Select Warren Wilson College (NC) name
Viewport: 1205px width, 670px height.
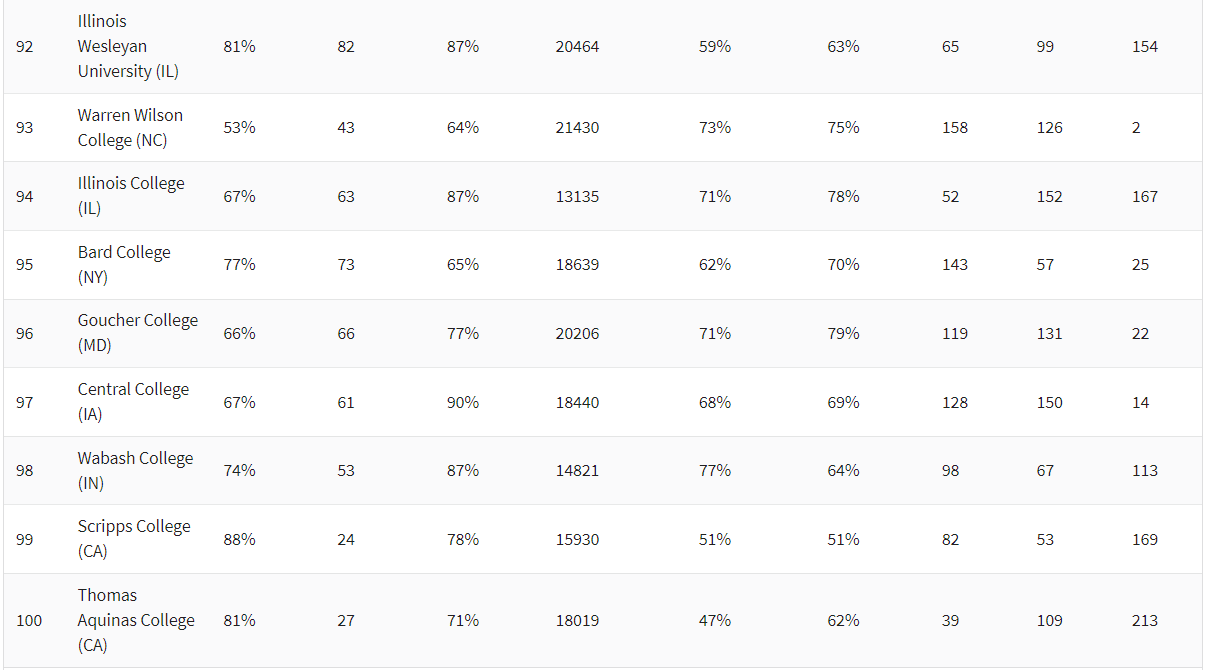point(130,128)
